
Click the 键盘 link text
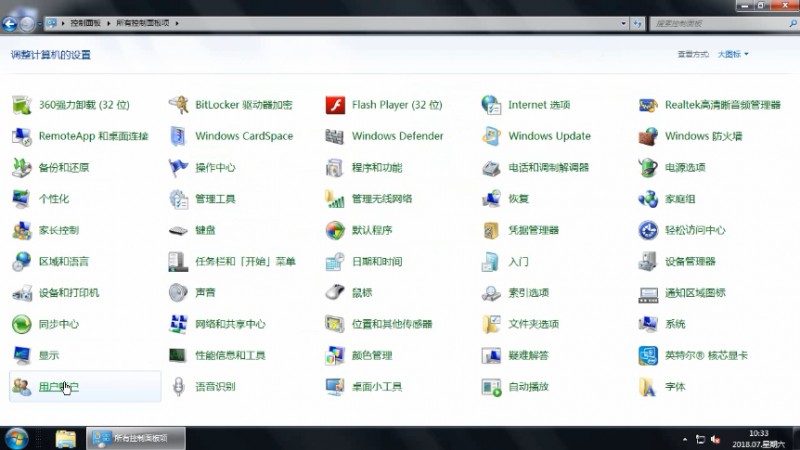205,230
